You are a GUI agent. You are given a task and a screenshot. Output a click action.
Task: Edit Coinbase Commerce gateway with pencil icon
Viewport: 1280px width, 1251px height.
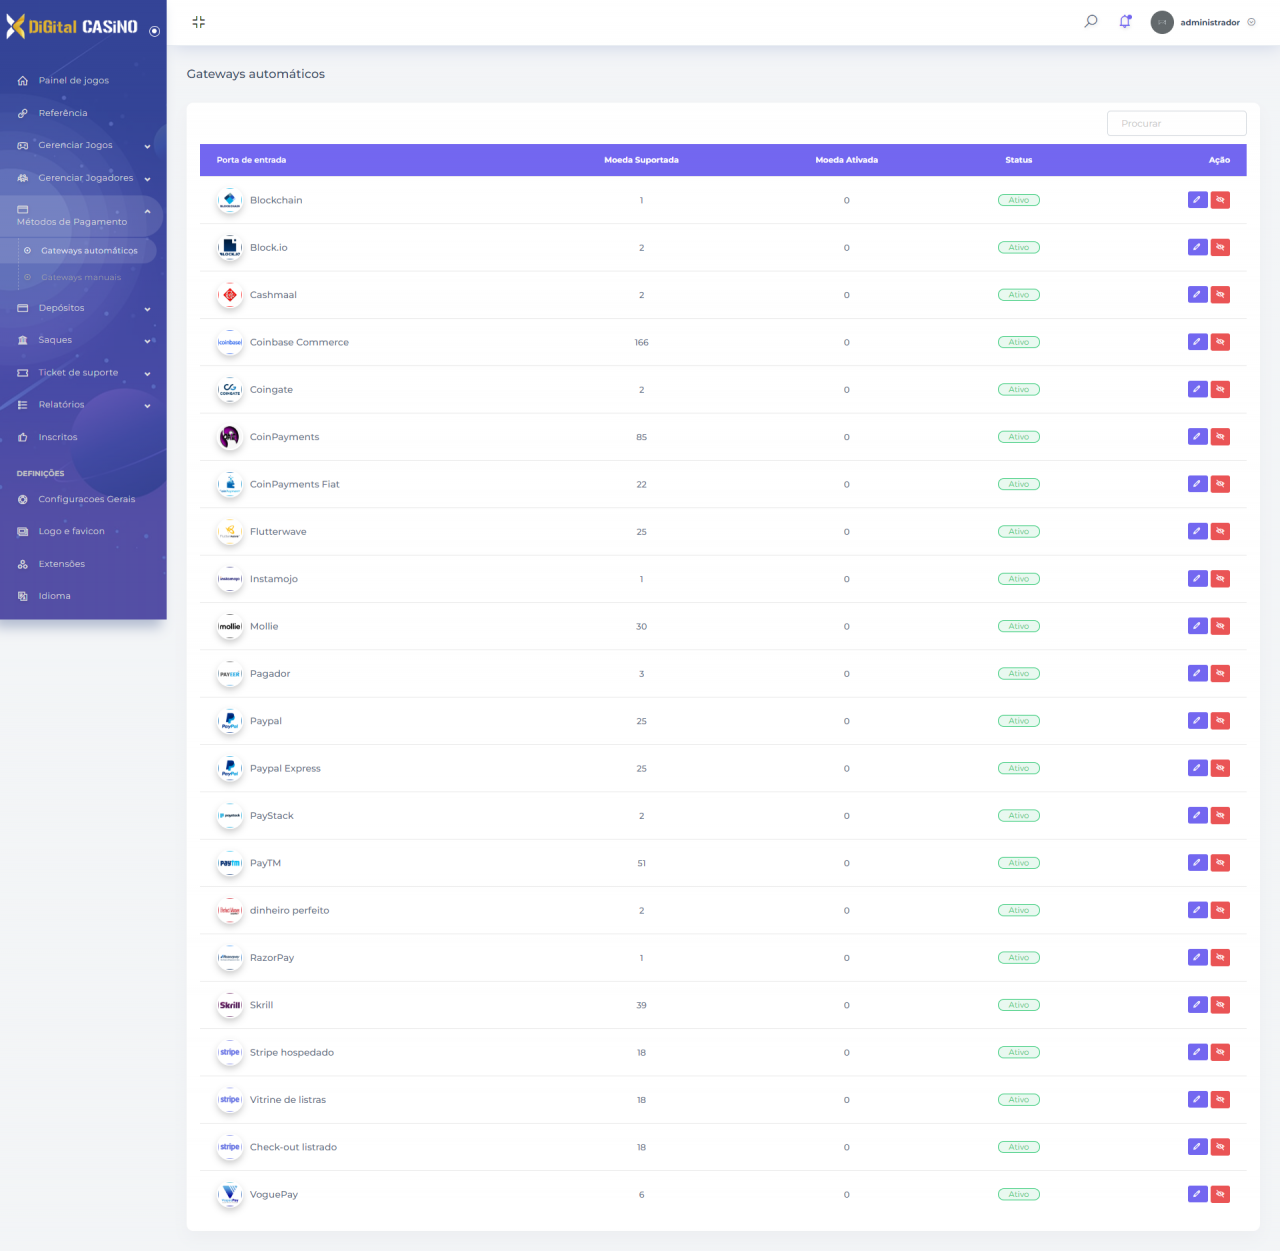pos(1198,342)
